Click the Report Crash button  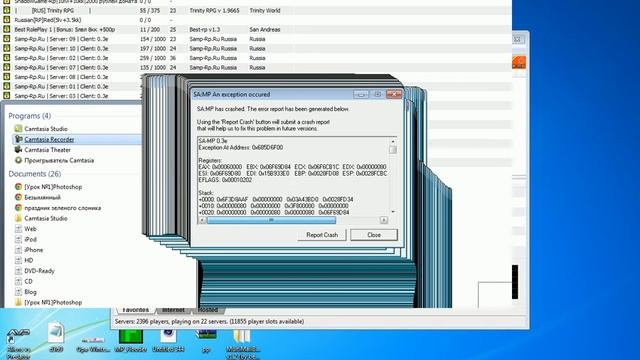click(322, 235)
